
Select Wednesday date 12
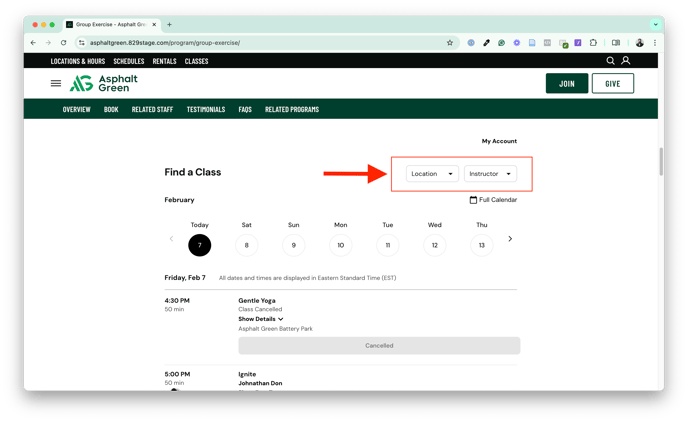pyautogui.click(x=434, y=245)
